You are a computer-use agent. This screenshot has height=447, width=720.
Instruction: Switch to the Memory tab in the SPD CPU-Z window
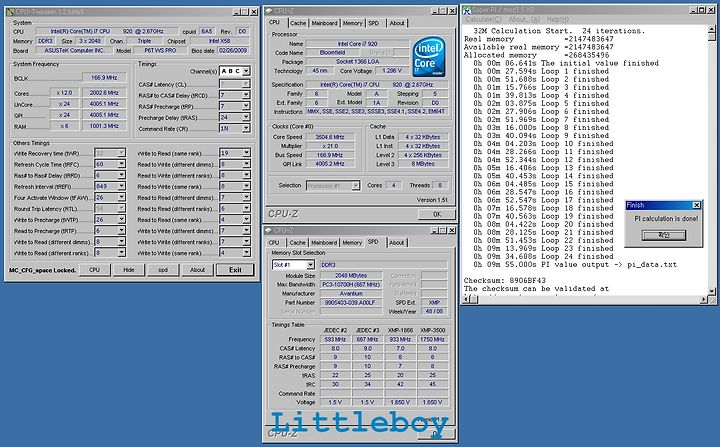pyautogui.click(x=352, y=243)
